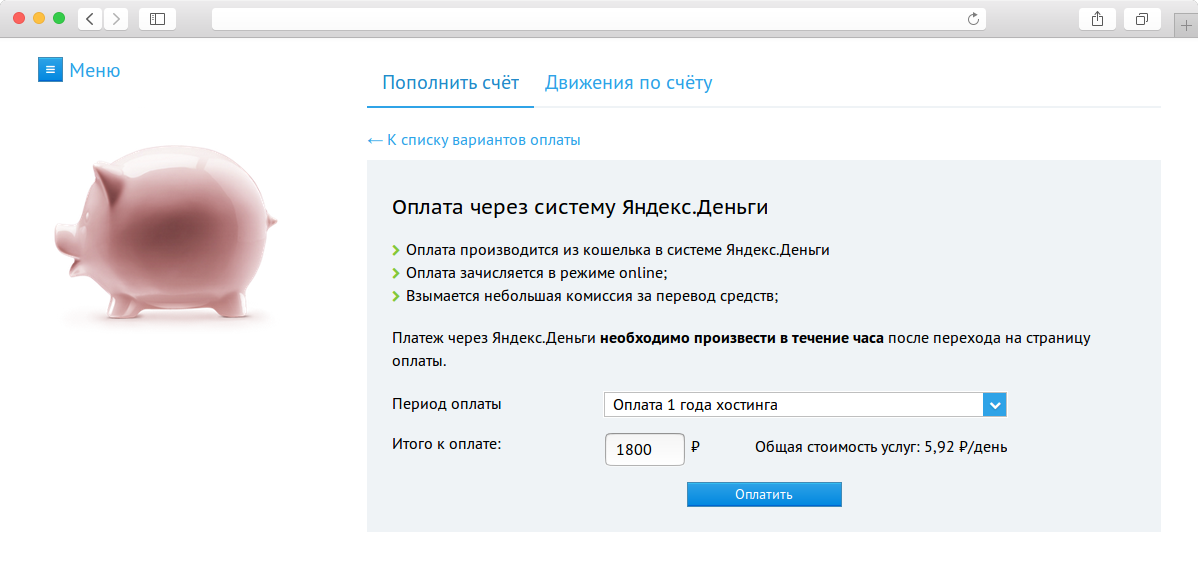Screen dimensions: 1198x576
Task: Follow the К списку вариантов оплаты link
Action: coord(474,141)
